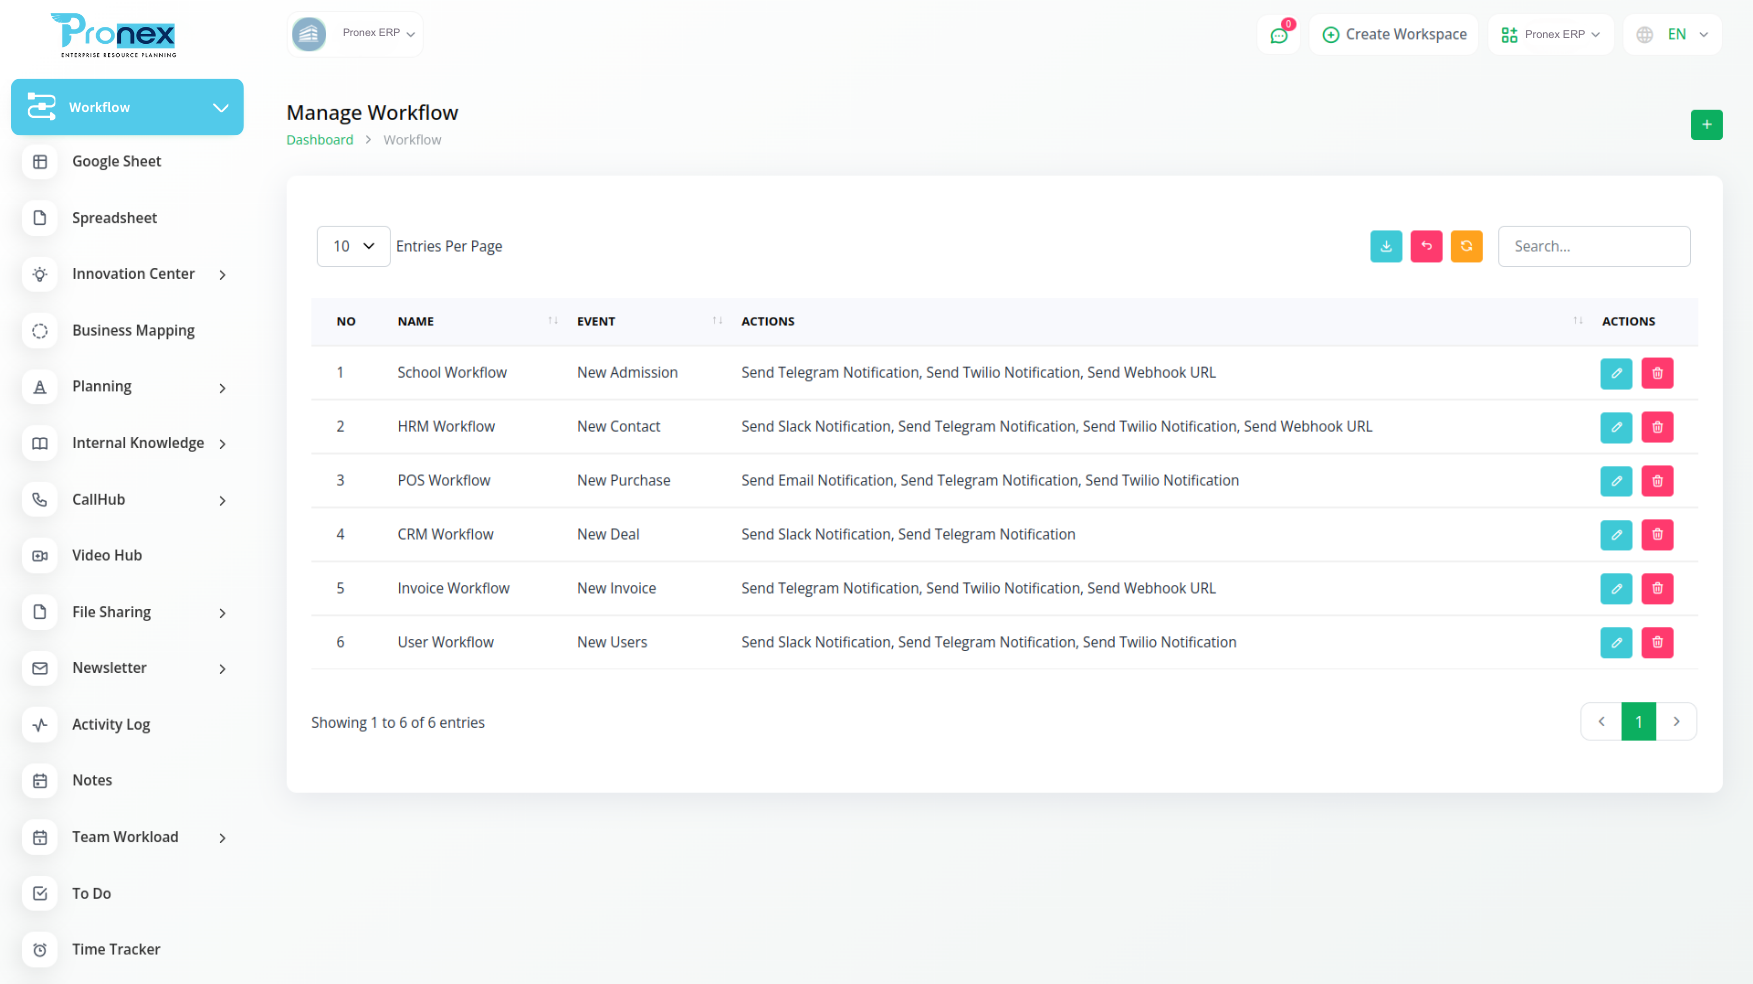Open Activity Log menu item
This screenshot has height=984, width=1753.
pyautogui.click(x=111, y=725)
